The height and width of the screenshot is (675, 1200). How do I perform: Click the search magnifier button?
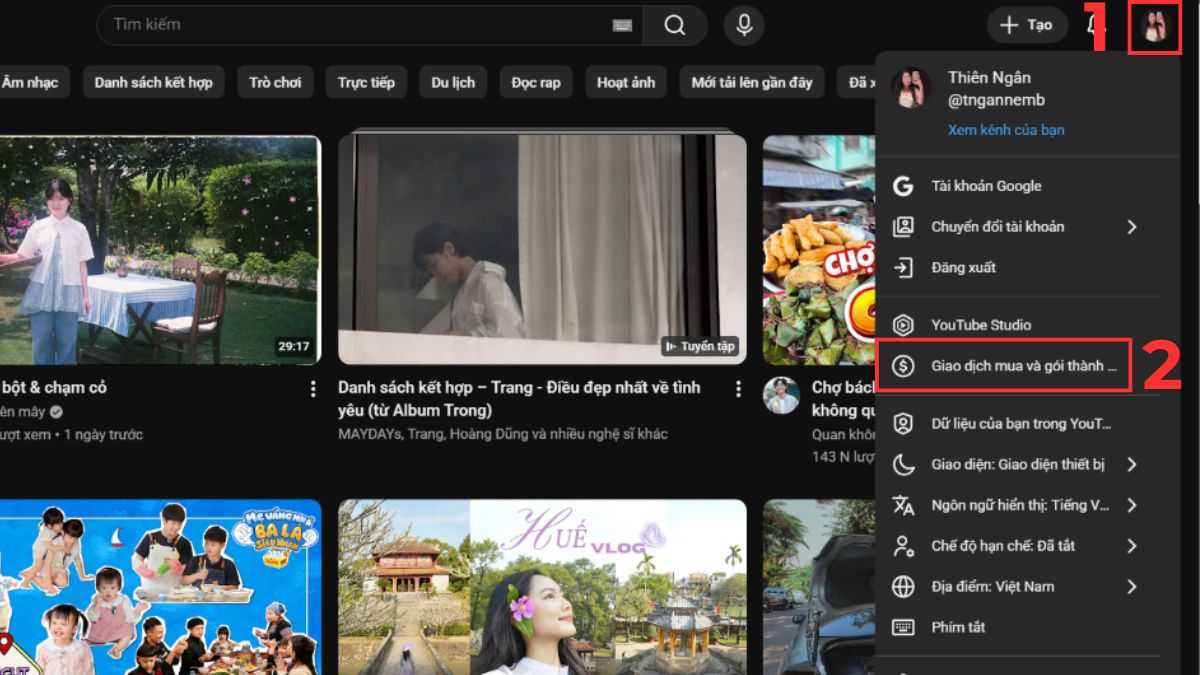(675, 25)
